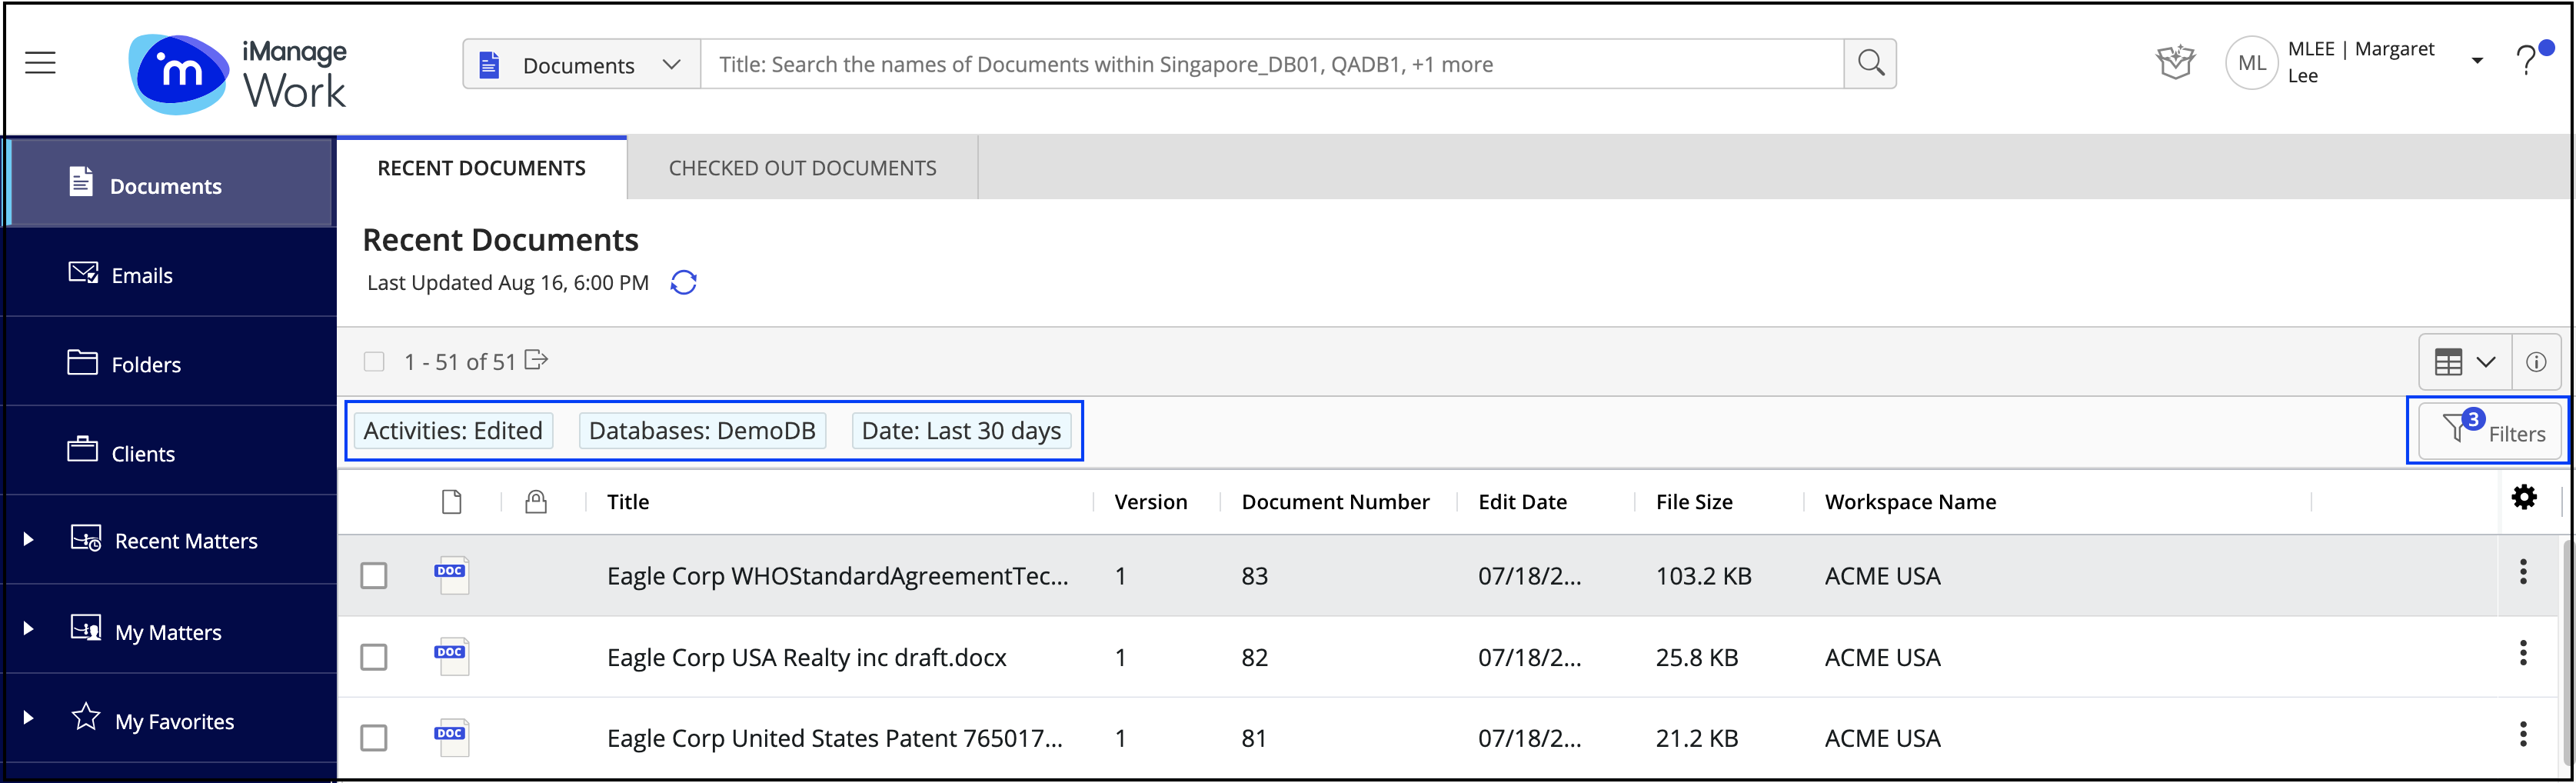The width and height of the screenshot is (2576, 783).
Task: Click the information panel icon
Action: 2536,362
